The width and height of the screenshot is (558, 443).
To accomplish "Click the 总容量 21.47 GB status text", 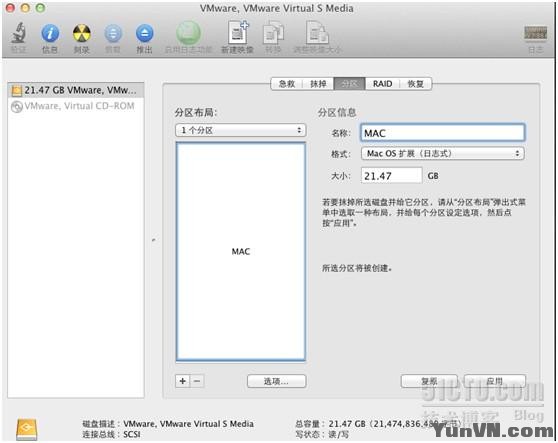I will (377, 423).
